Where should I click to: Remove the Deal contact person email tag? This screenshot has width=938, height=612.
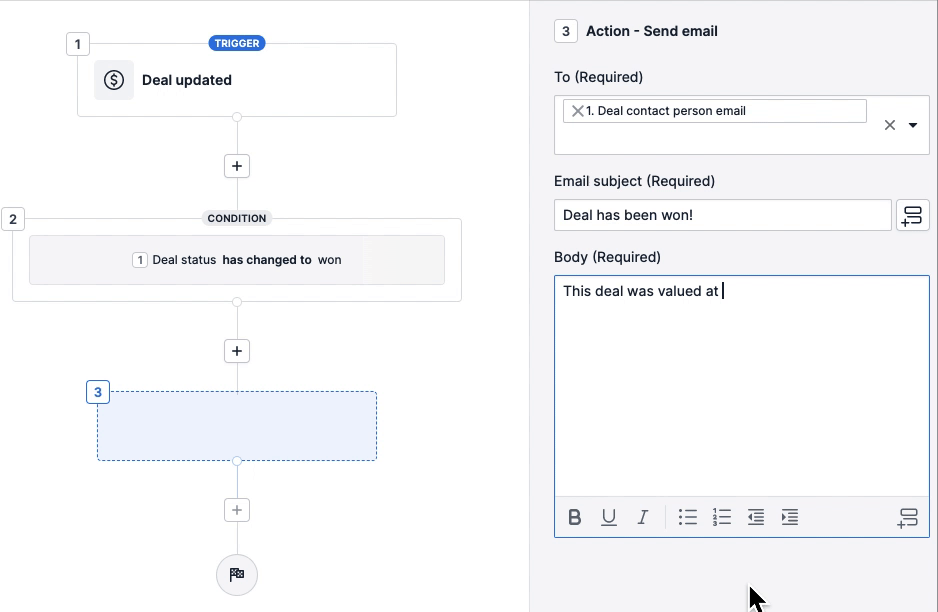(577, 111)
